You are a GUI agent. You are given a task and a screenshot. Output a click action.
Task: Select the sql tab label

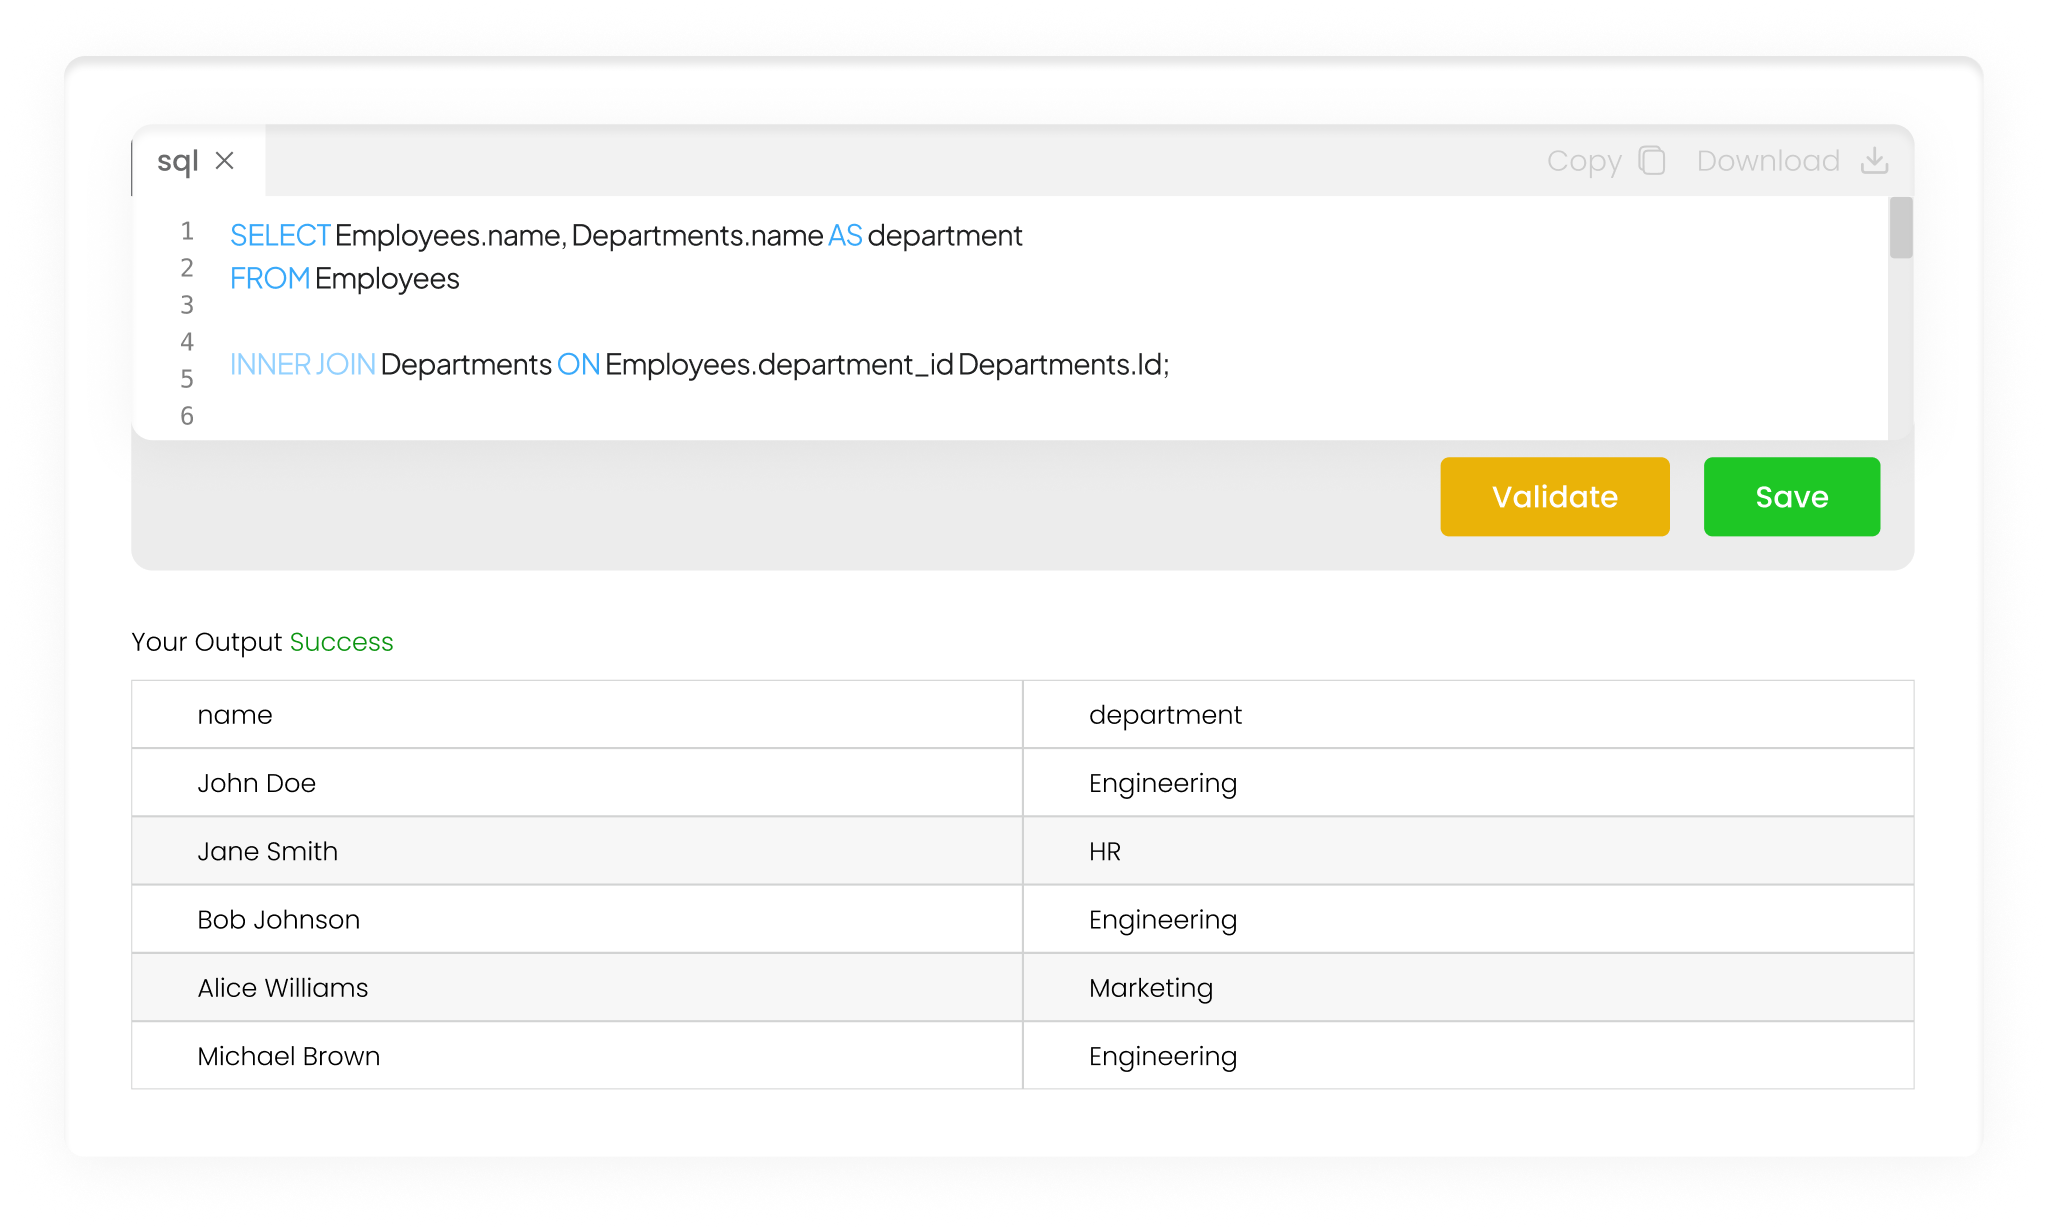178,161
